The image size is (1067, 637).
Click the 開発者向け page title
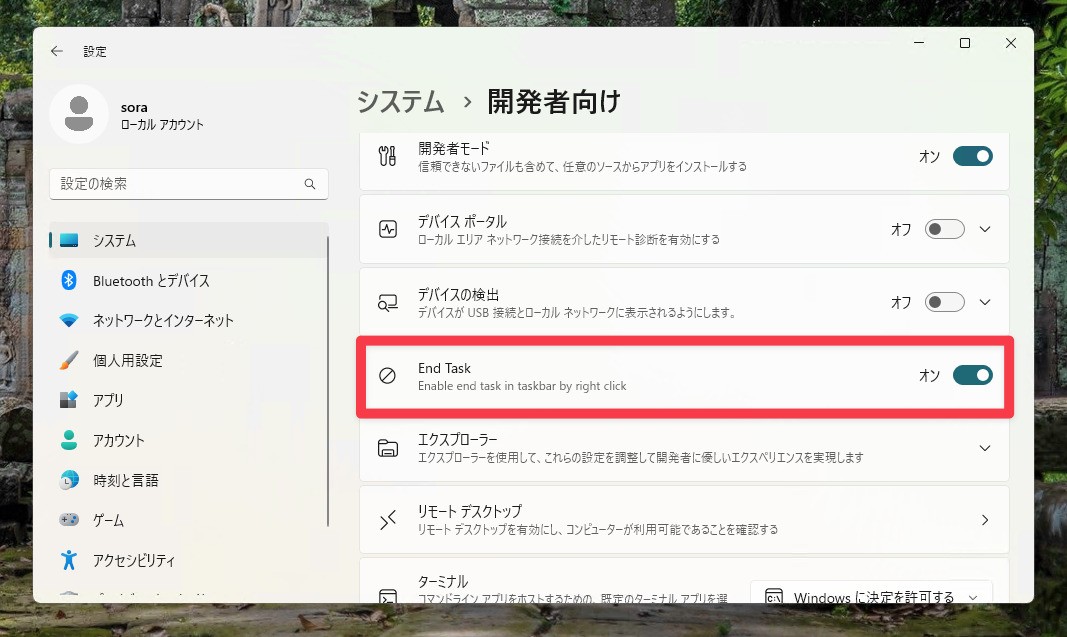tap(554, 102)
